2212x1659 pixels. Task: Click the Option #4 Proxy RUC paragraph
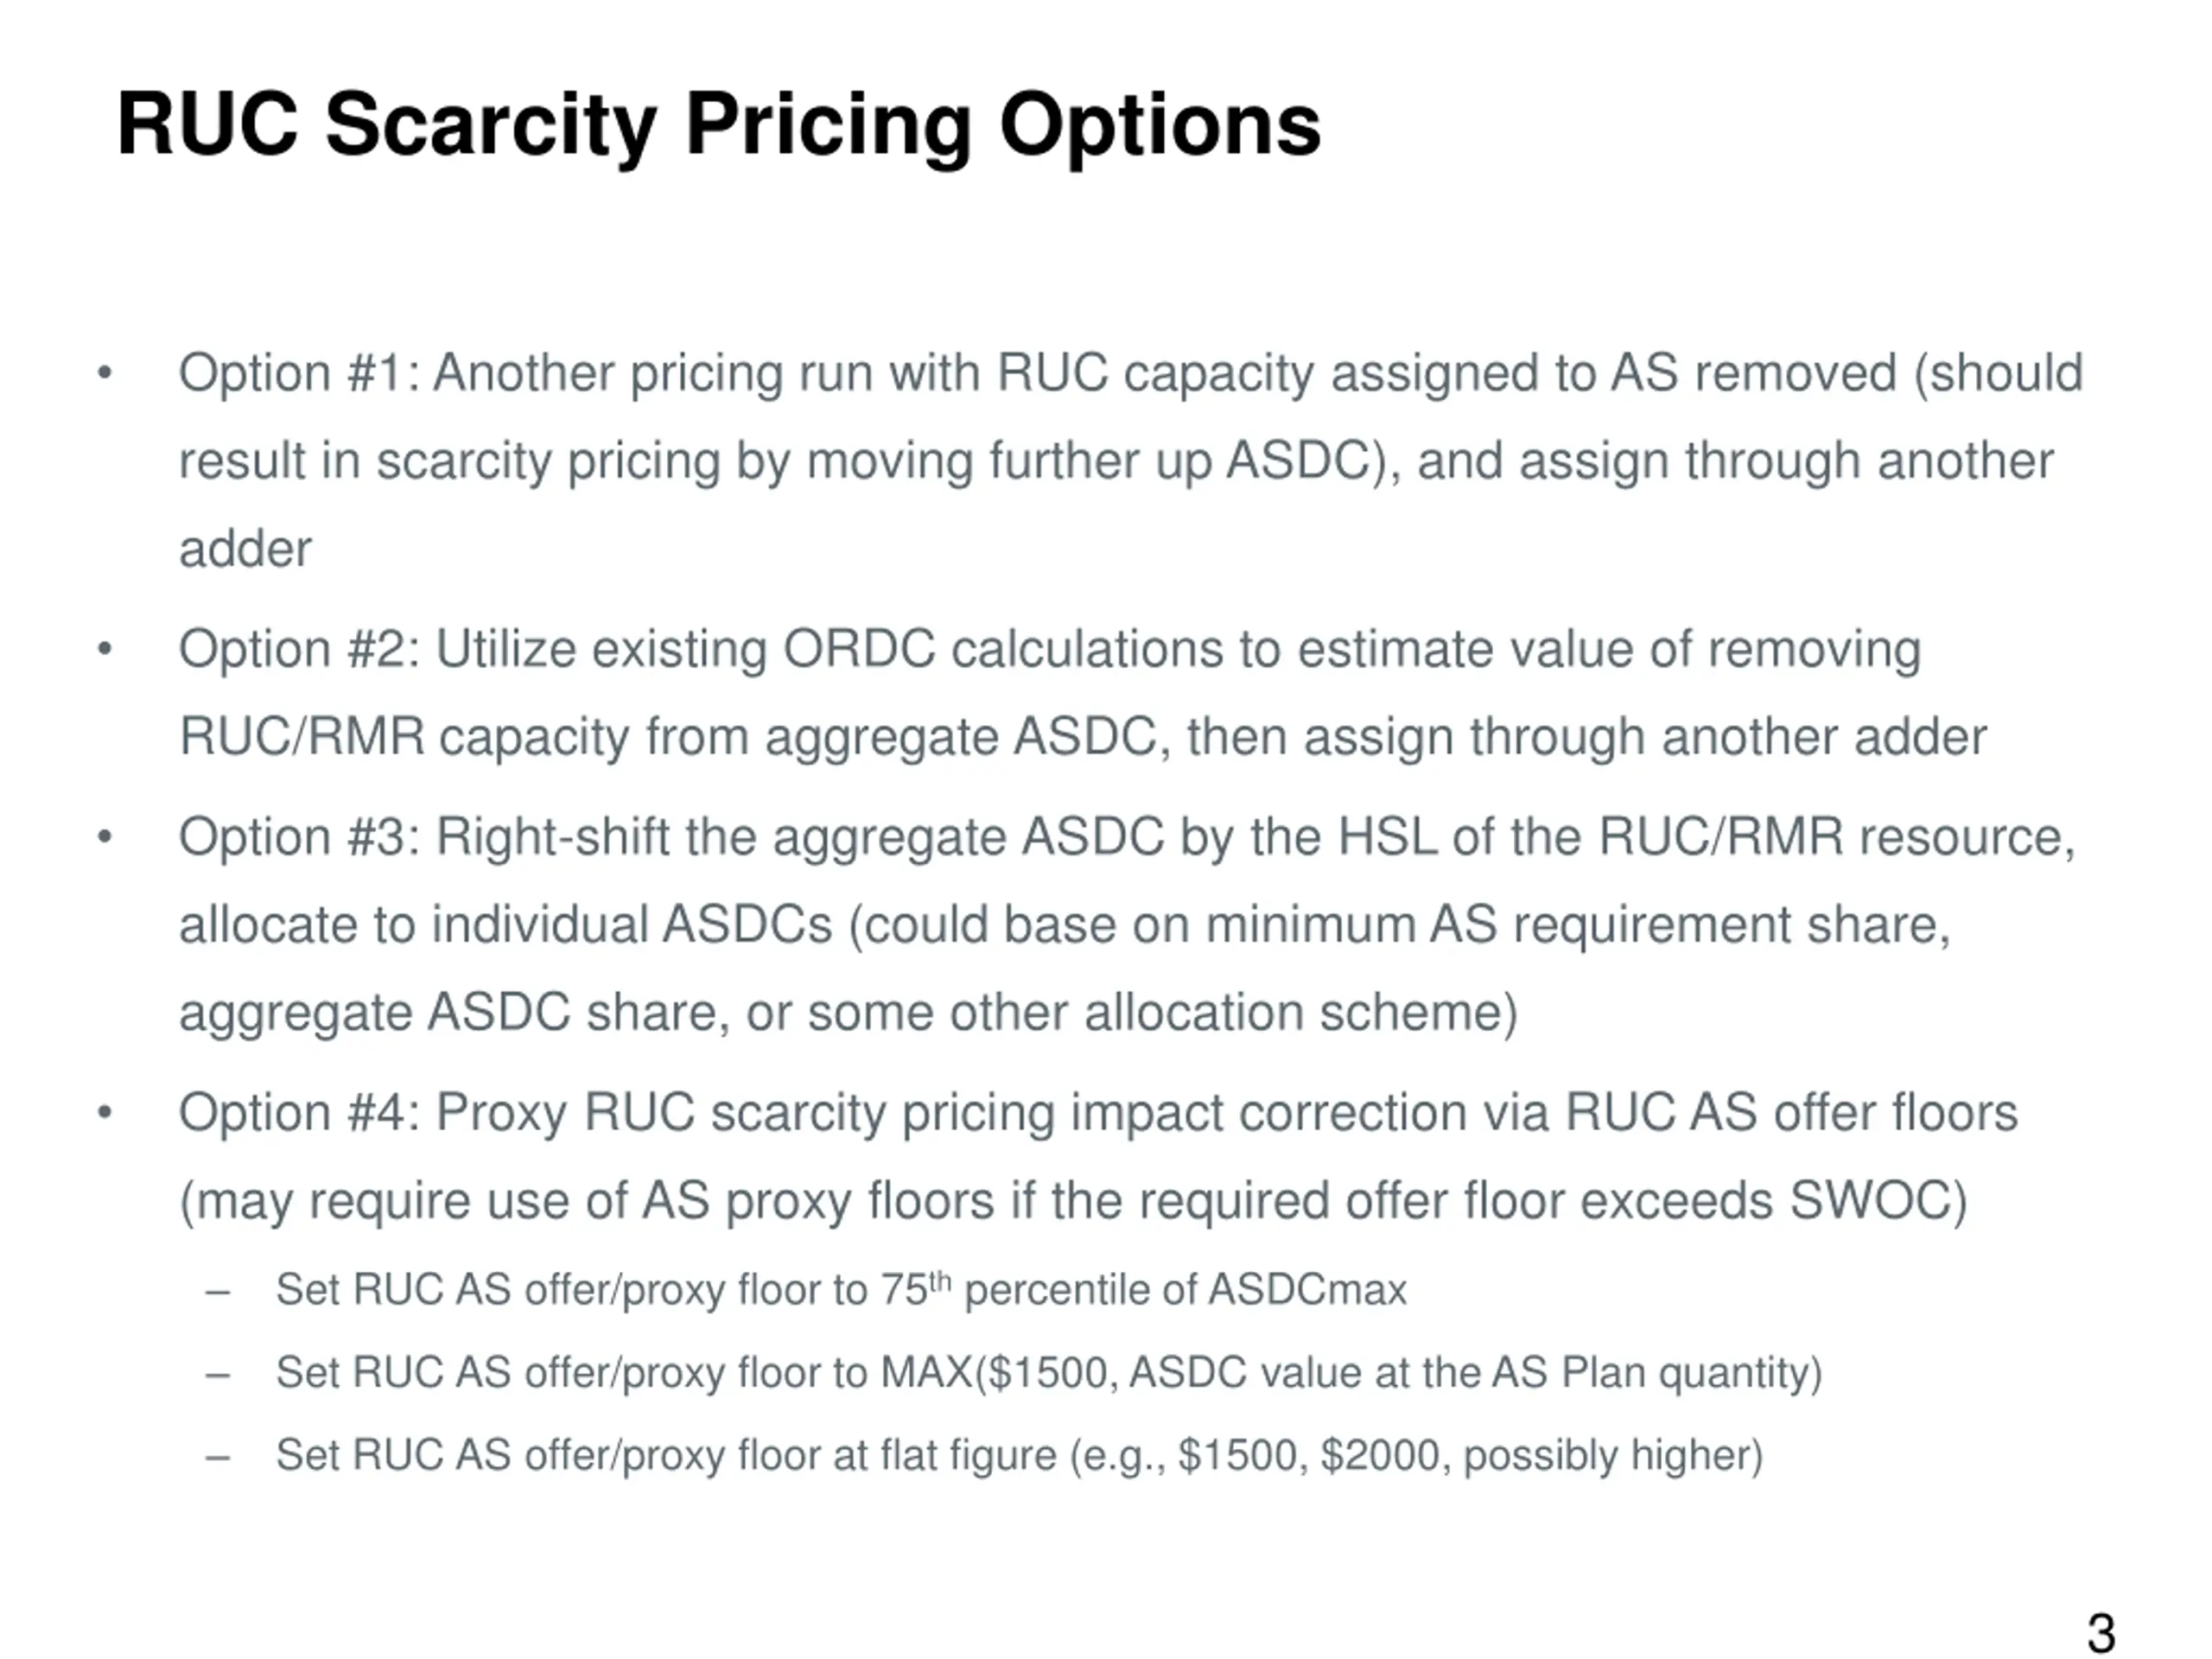pyautogui.click(x=1098, y=1157)
